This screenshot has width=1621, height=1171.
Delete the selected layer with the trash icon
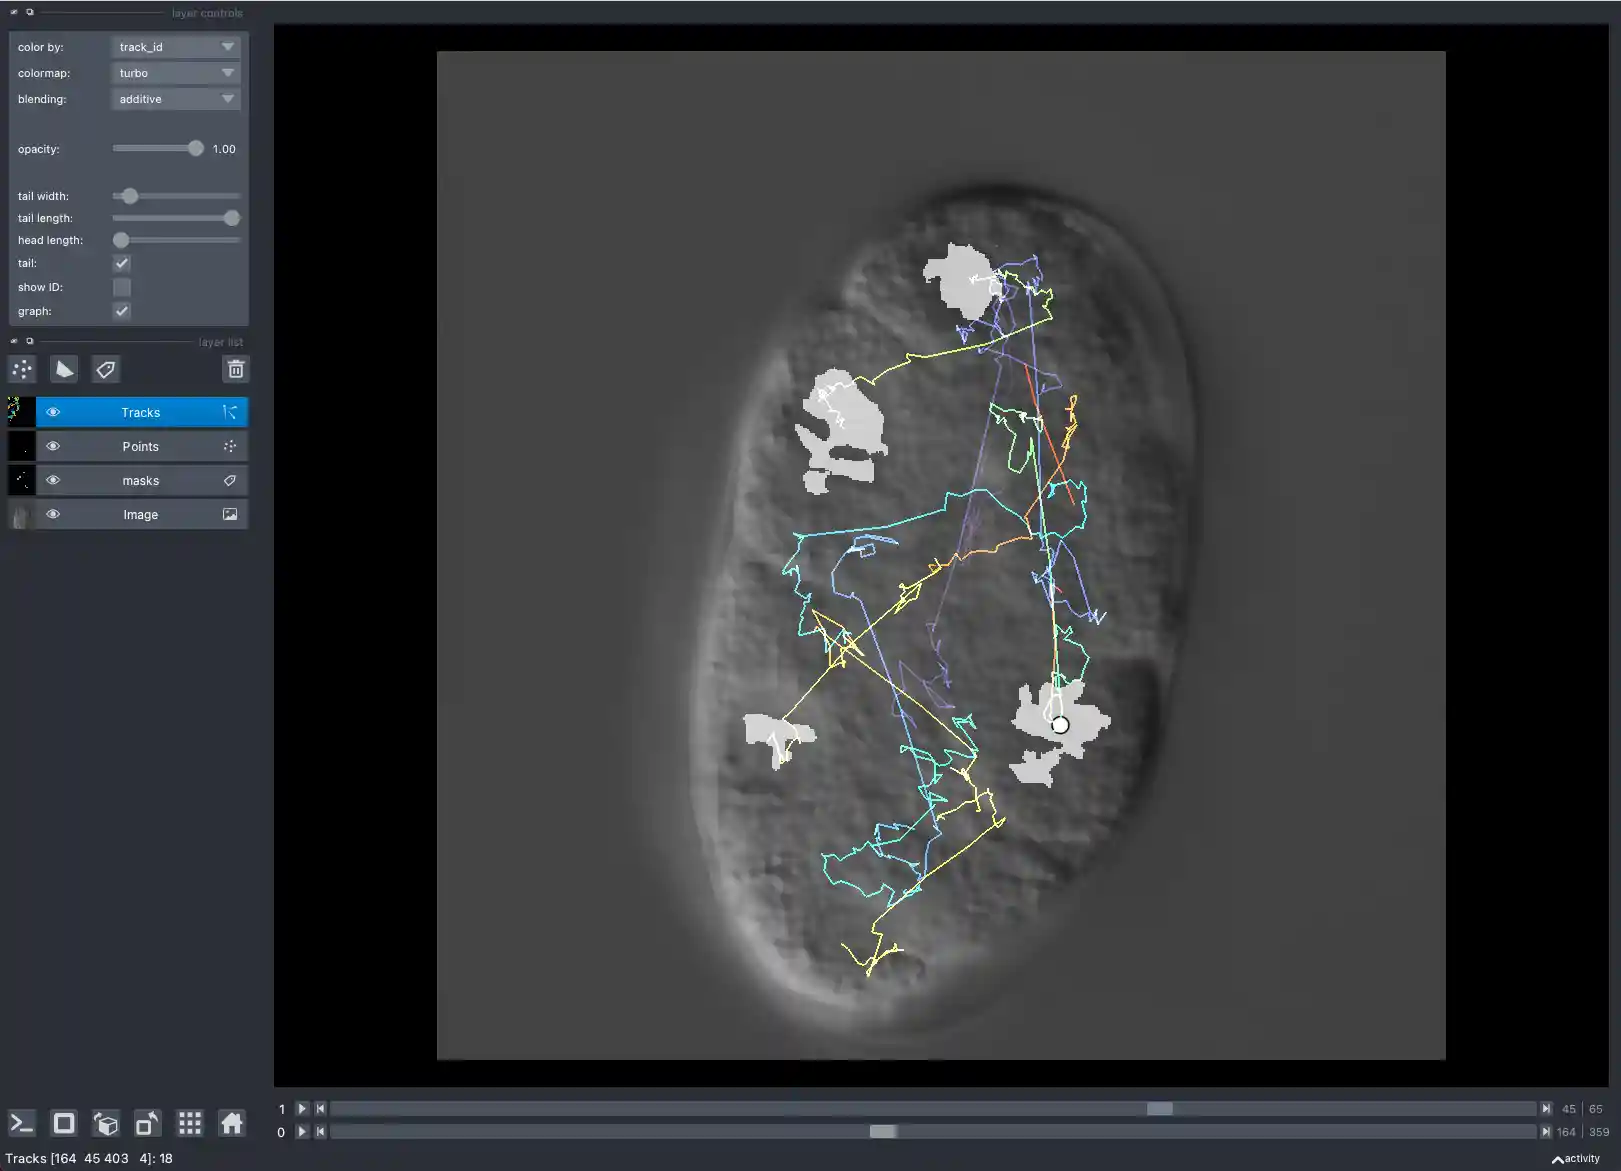(236, 369)
